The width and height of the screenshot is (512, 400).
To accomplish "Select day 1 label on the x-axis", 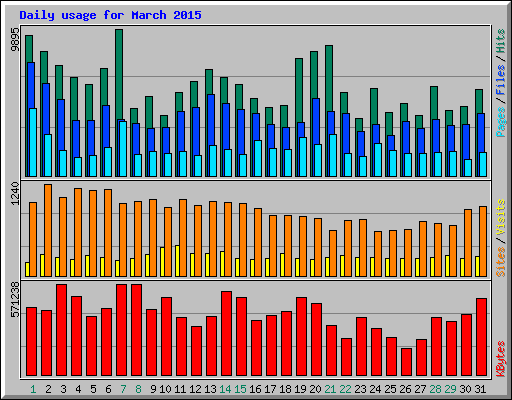I will tap(33, 389).
